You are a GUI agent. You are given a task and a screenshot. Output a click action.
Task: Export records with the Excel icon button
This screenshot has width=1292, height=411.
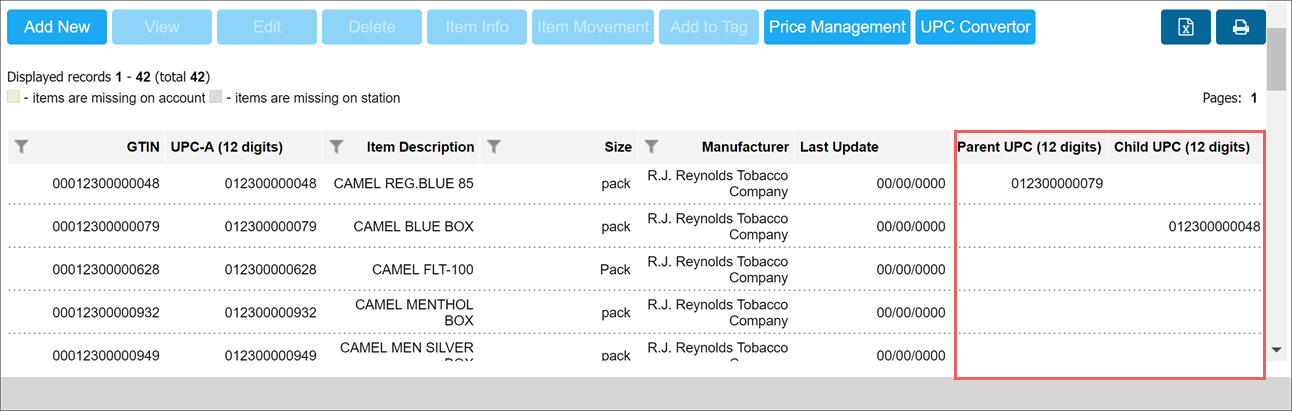point(1186,27)
